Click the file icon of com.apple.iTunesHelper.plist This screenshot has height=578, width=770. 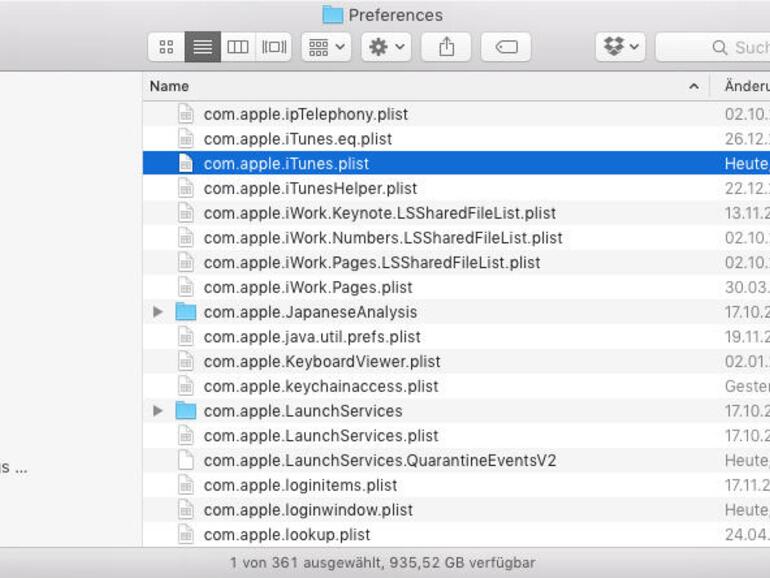tap(186, 188)
